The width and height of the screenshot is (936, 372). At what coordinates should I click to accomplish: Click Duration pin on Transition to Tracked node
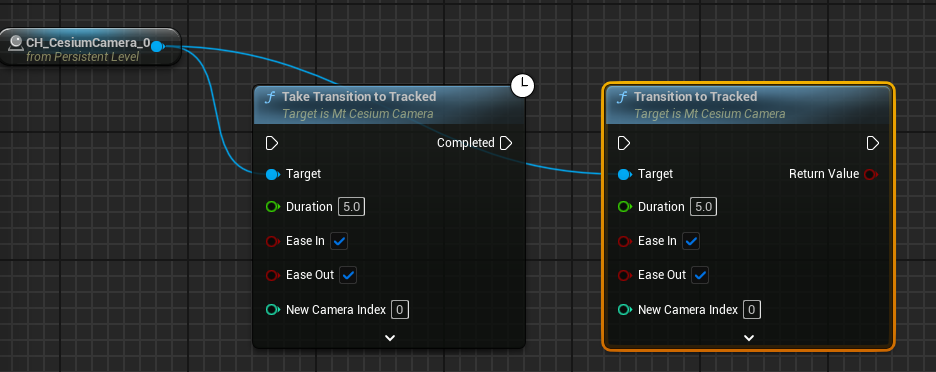[625, 207]
